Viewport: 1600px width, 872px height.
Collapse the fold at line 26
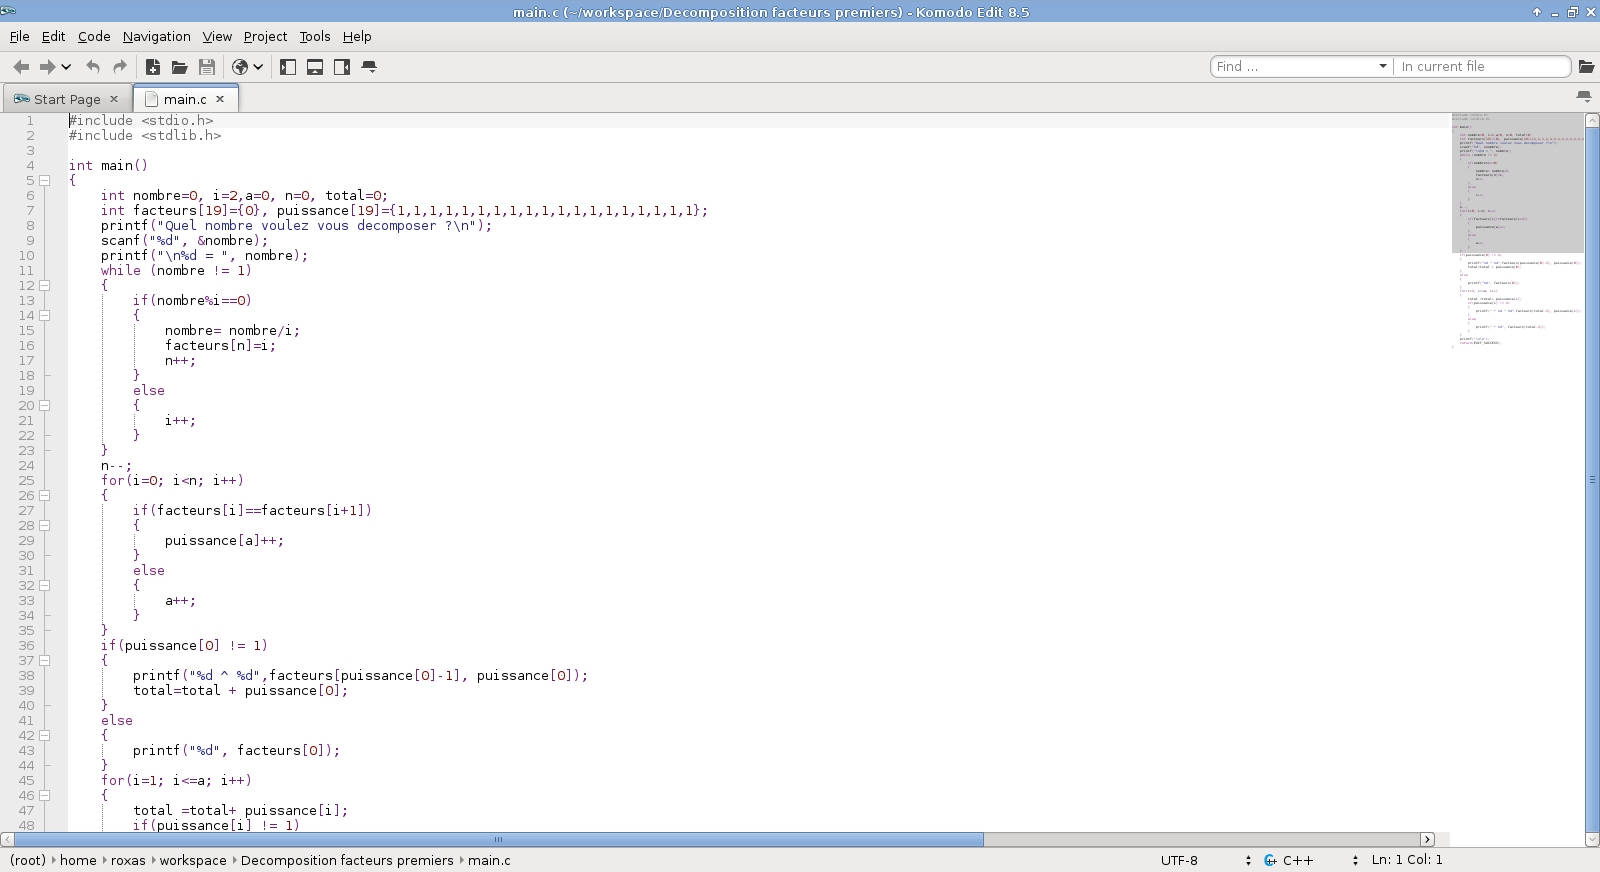[45, 495]
